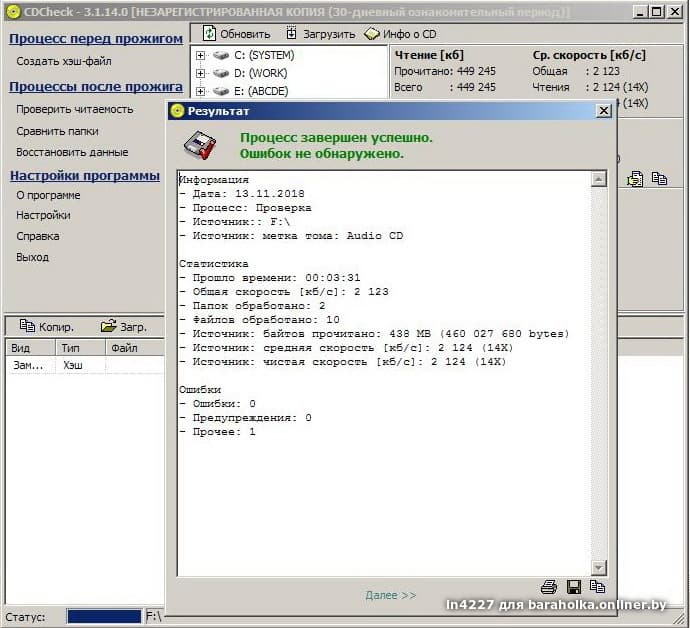The width and height of the screenshot is (690, 628).
Task: Select the D: (WORK) drive
Action: (261, 73)
